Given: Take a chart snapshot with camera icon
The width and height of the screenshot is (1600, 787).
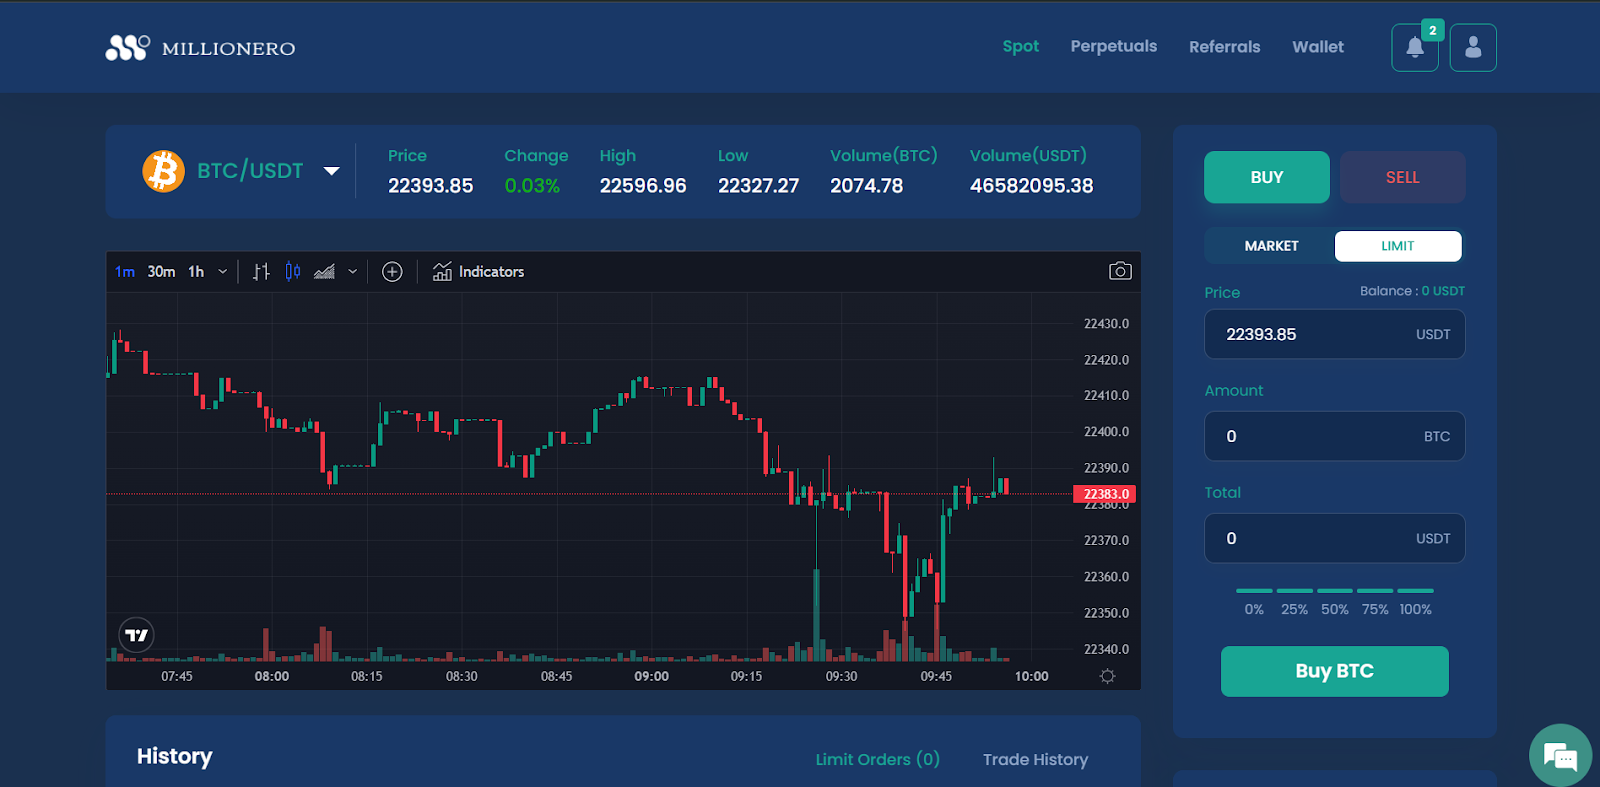Looking at the screenshot, I should [x=1120, y=271].
